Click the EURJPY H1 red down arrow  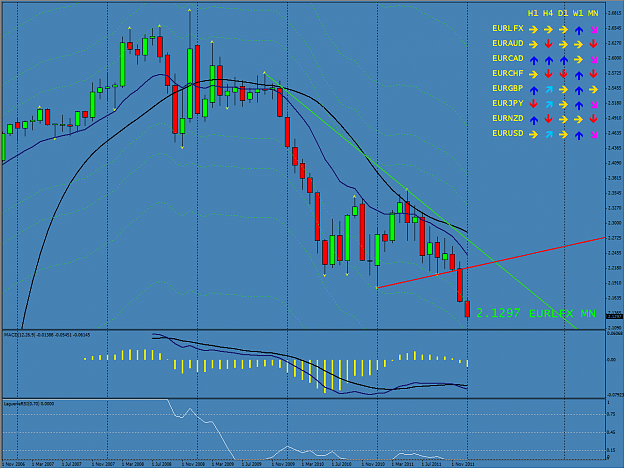534,104
